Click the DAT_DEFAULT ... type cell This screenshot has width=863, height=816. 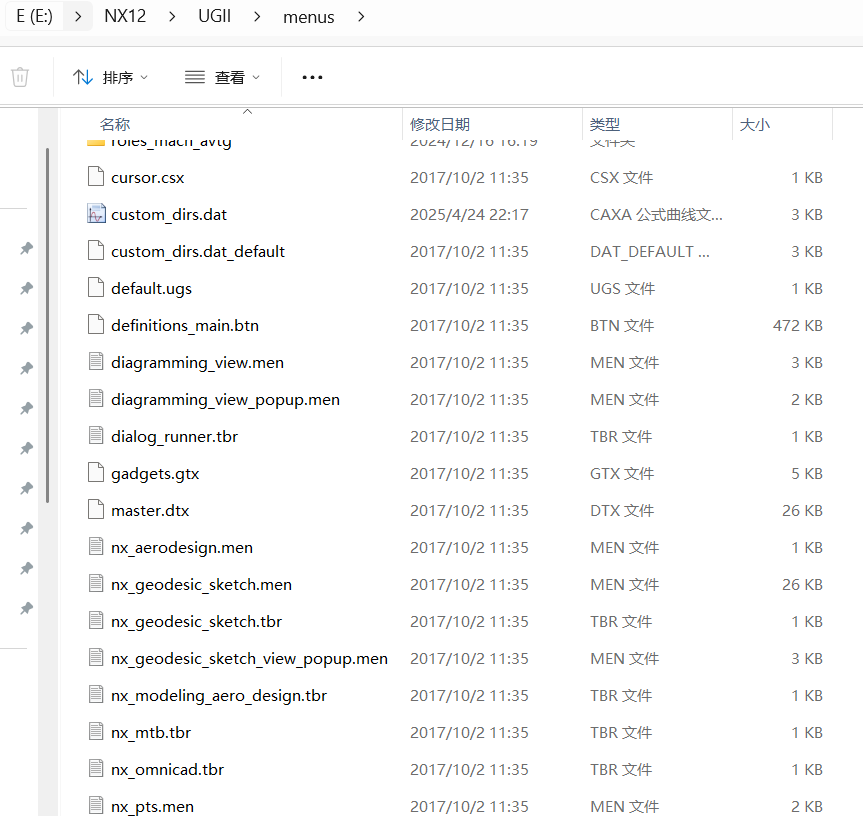(649, 251)
